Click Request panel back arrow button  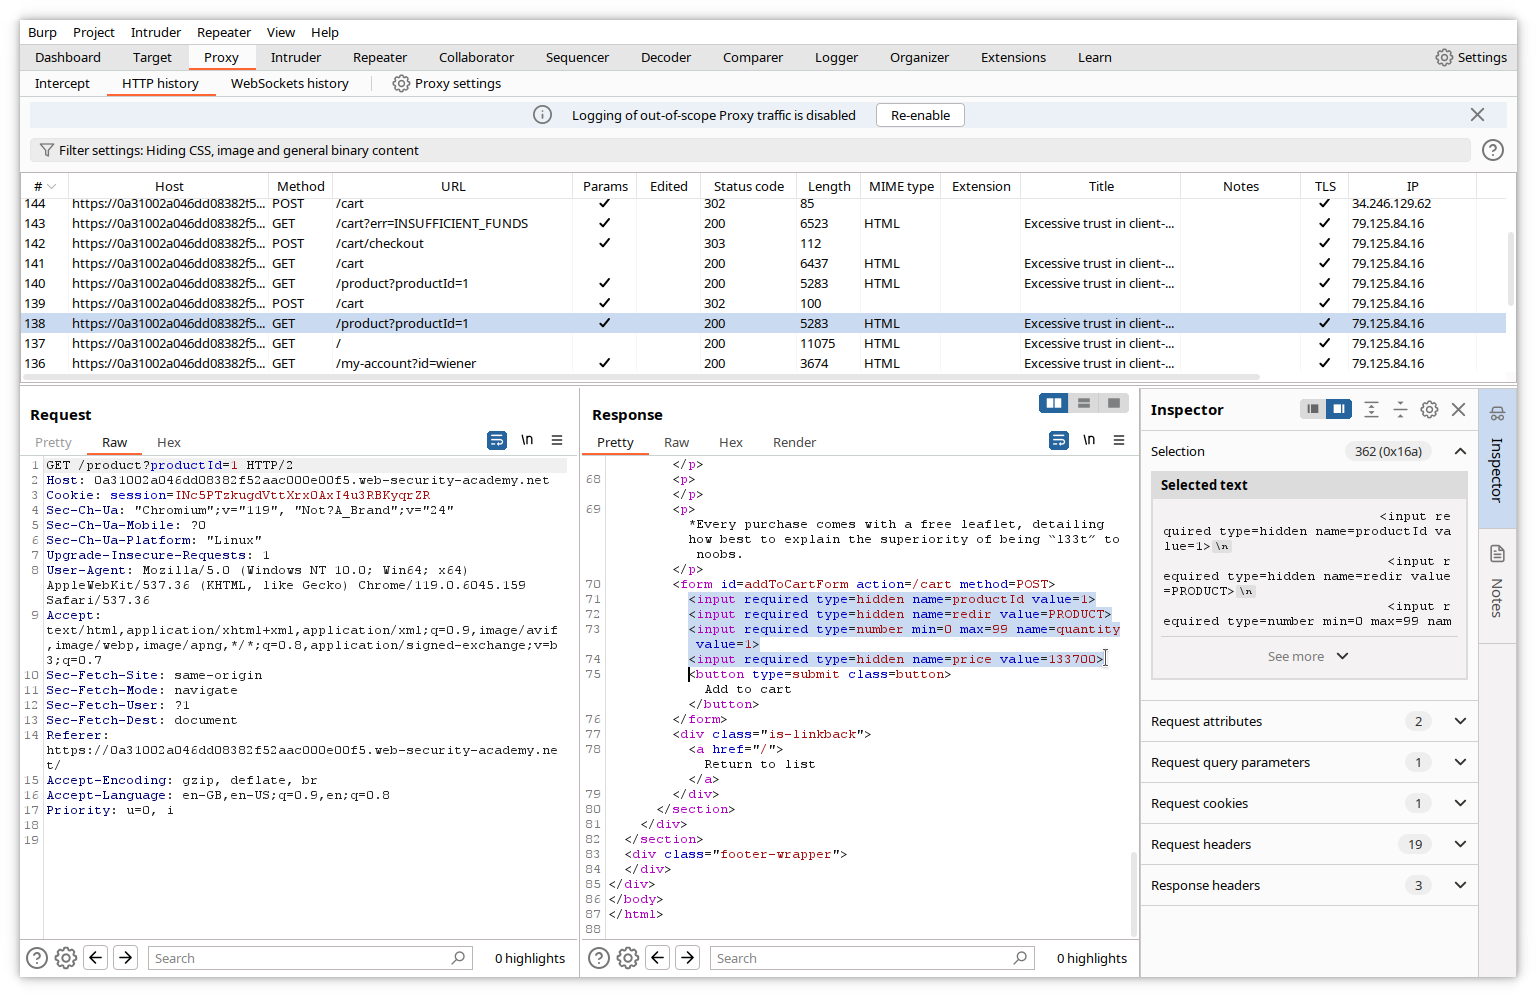click(96, 958)
